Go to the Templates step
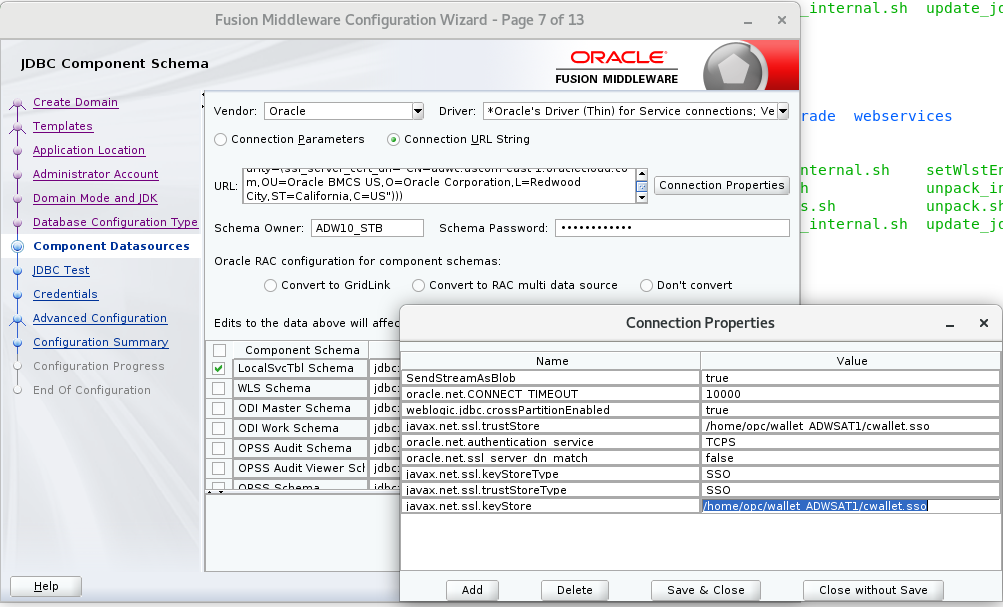This screenshot has height=607, width=1003. click(63, 126)
